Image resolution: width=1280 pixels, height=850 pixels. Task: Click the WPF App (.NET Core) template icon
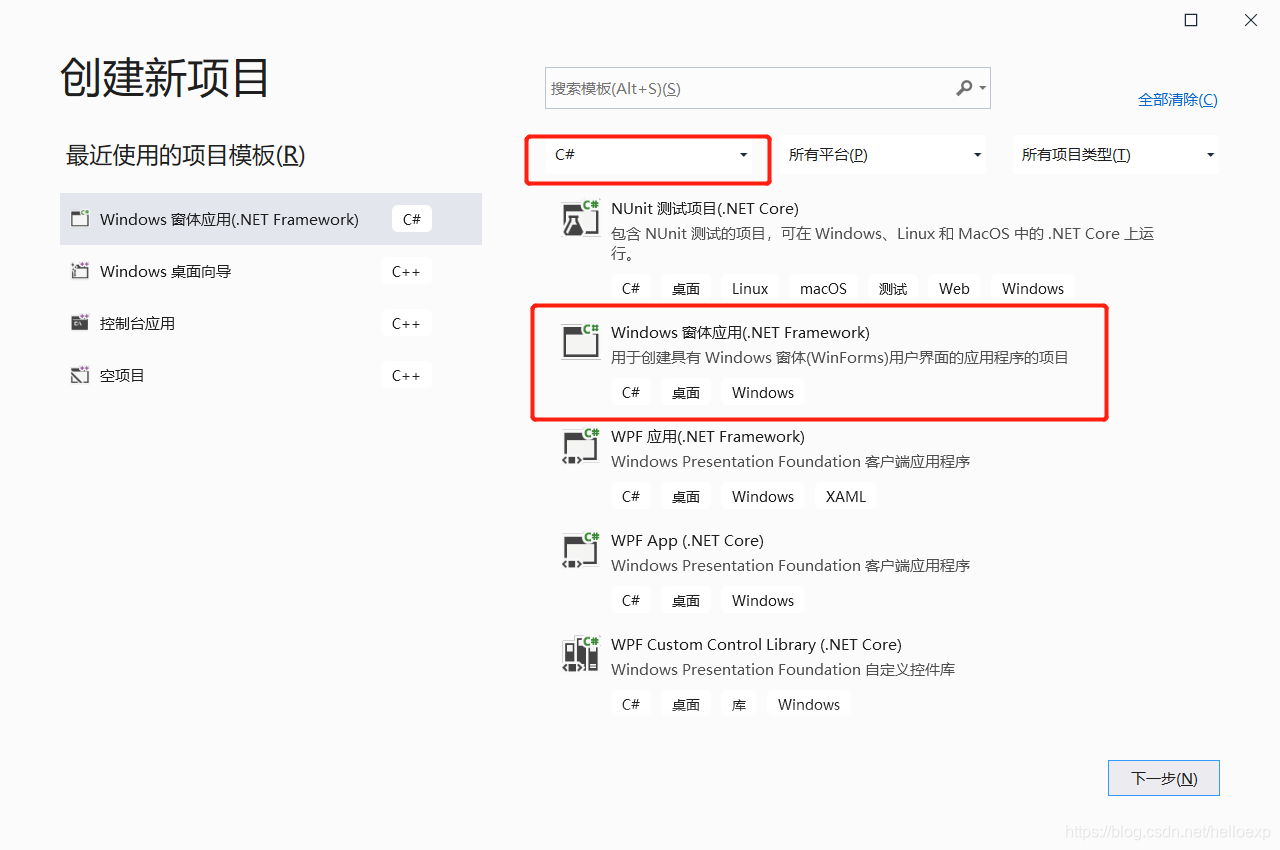pos(580,551)
